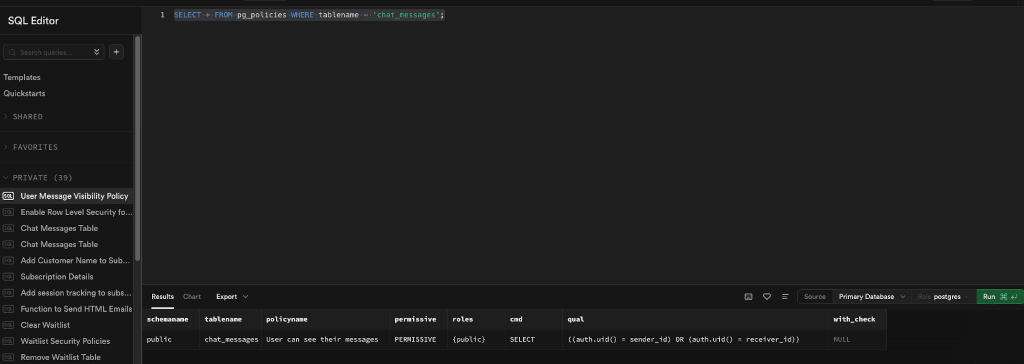This screenshot has height=364, width=1024.
Task: Click the SQL Editor heading
Action: 33,21
